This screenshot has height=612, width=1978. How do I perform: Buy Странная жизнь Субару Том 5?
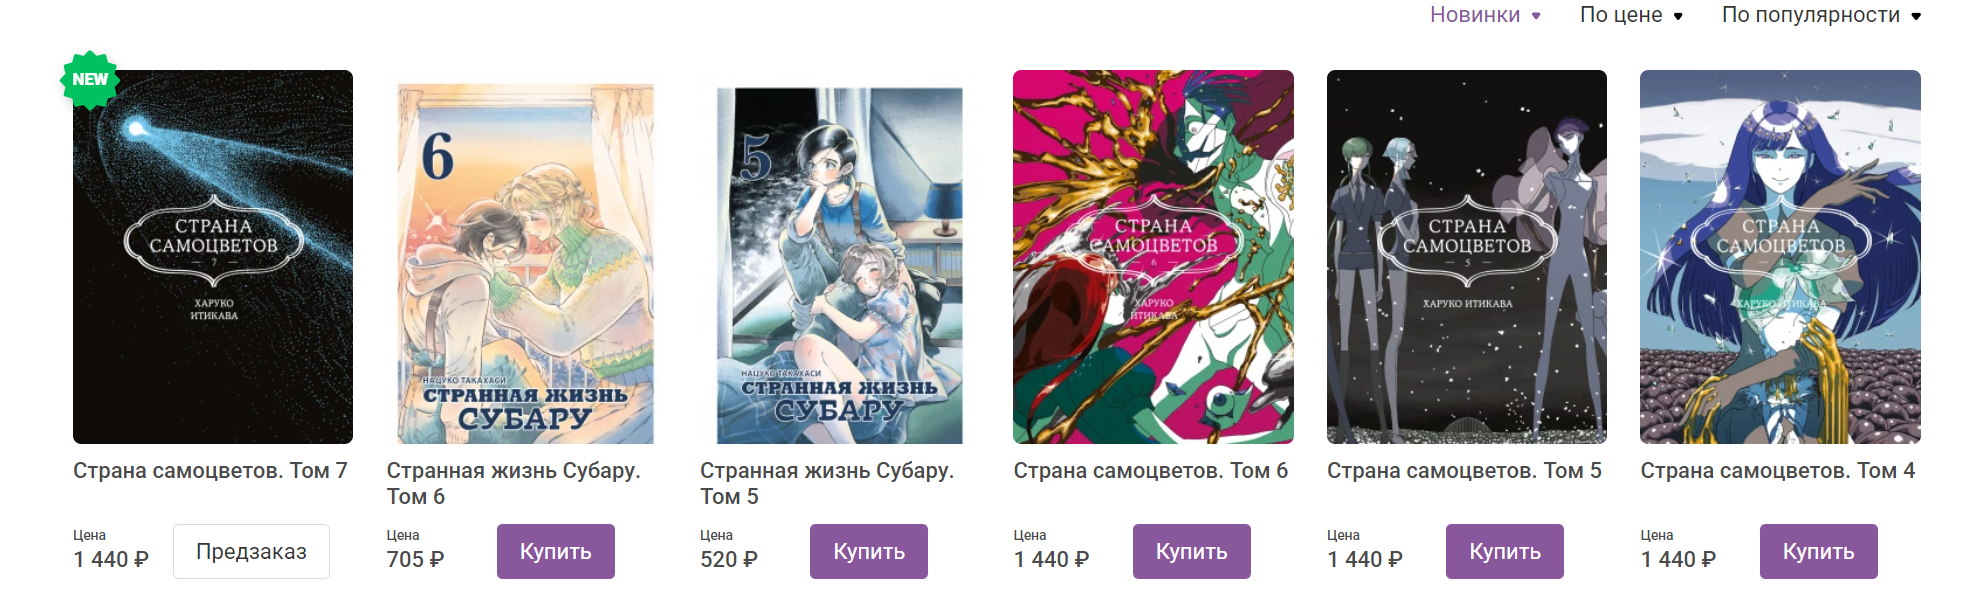(869, 551)
